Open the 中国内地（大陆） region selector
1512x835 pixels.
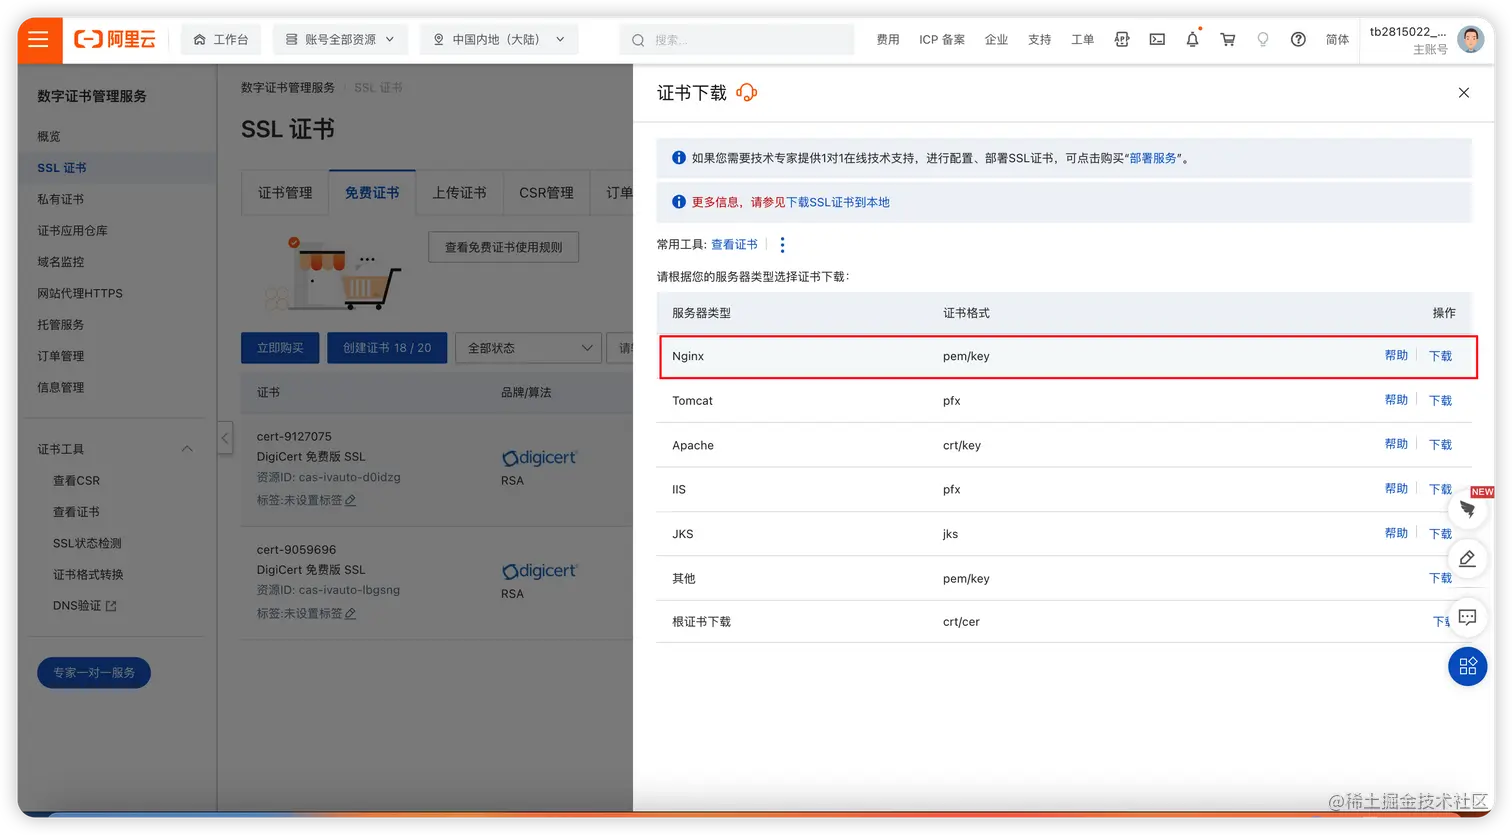click(499, 40)
